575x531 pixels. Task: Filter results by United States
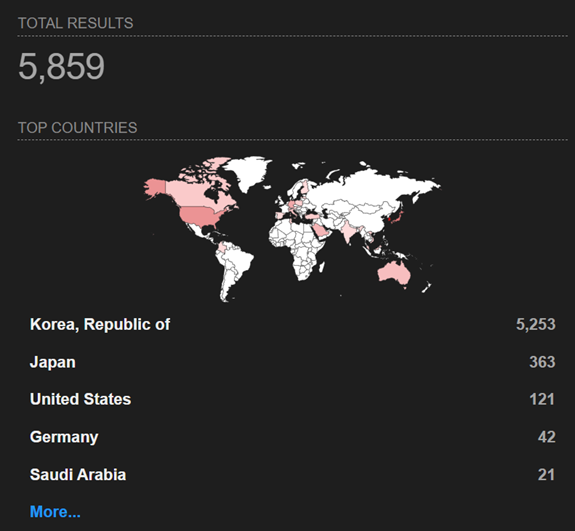[x=80, y=399]
